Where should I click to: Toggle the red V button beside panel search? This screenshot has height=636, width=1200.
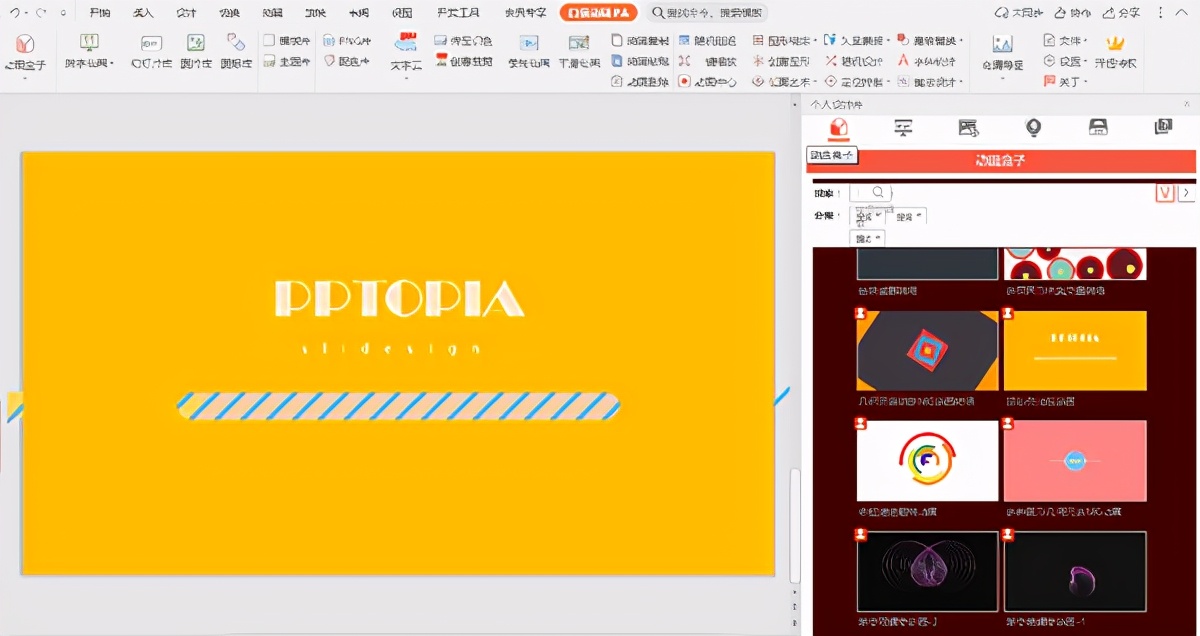1164,193
